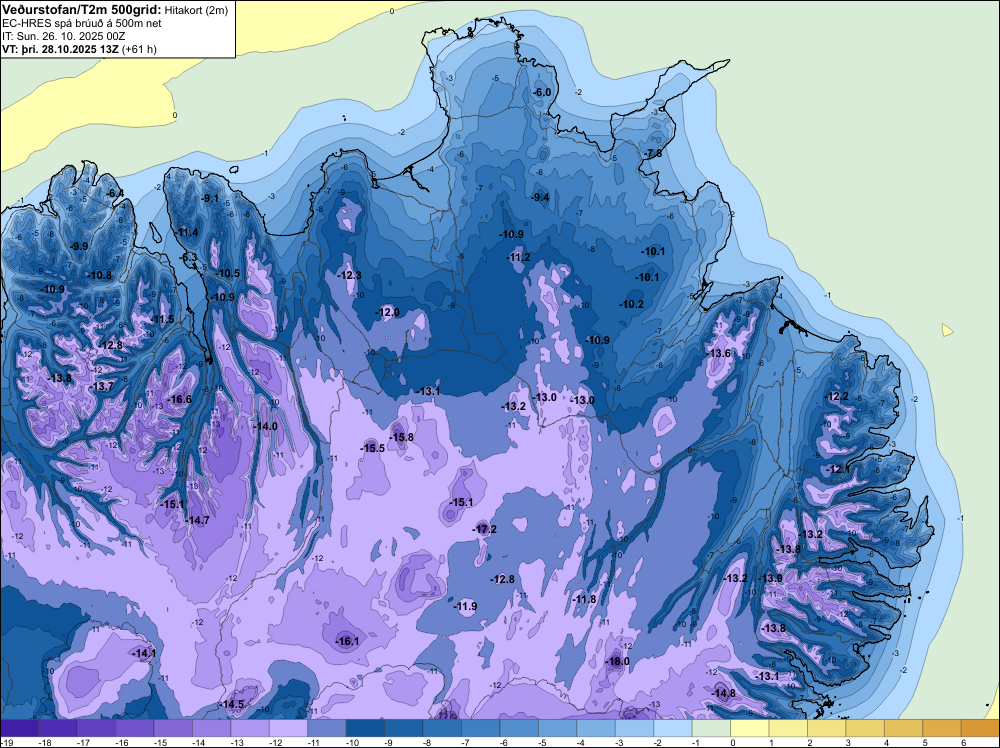Click the -12.2 temperature label in the east
This screenshot has width=1000, height=748.
coord(837,396)
